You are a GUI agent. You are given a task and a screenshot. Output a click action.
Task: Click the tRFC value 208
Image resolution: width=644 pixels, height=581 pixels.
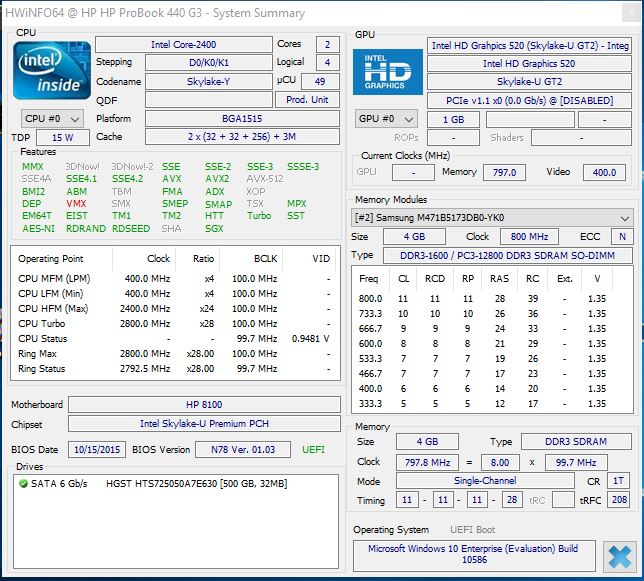(x=619, y=500)
